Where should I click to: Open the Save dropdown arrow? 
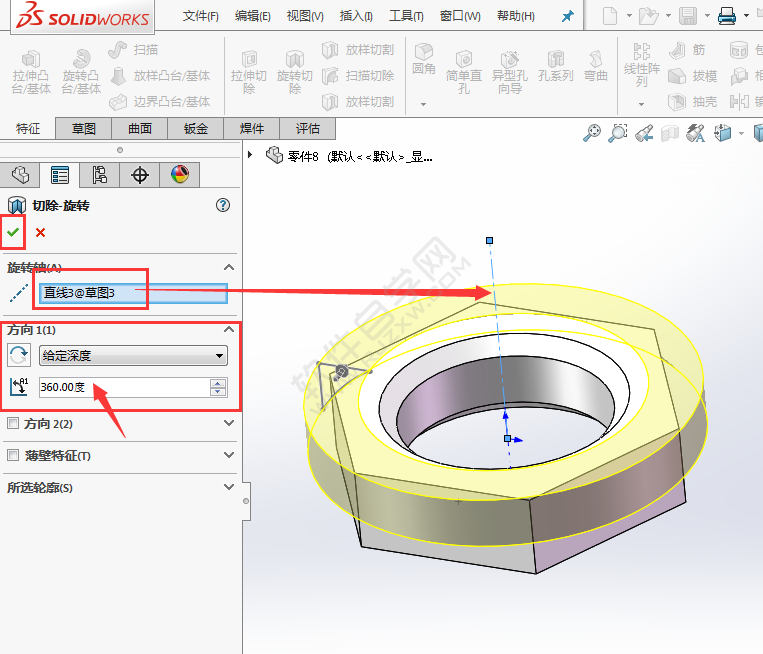707,16
